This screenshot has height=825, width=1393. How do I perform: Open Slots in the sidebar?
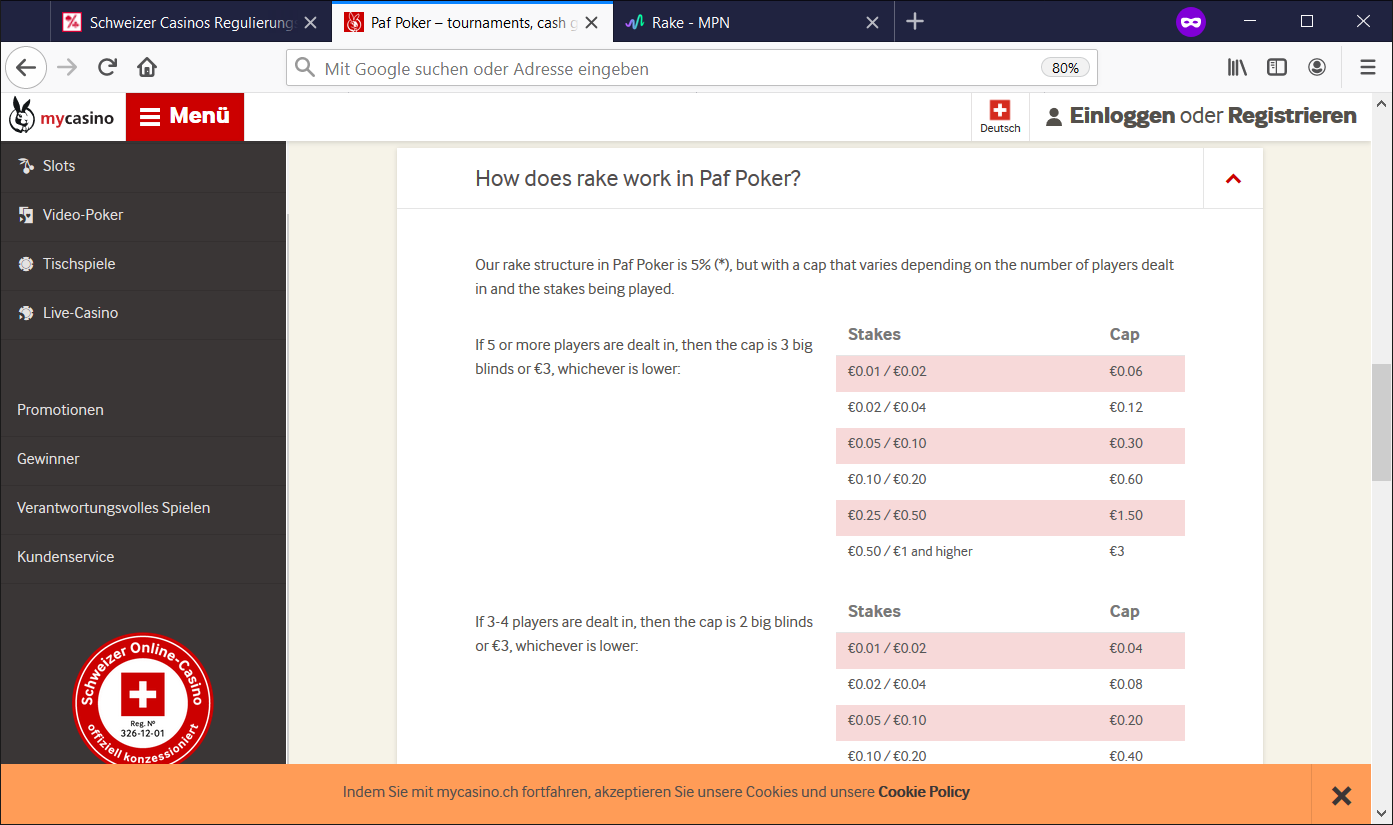tap(143, 166)
